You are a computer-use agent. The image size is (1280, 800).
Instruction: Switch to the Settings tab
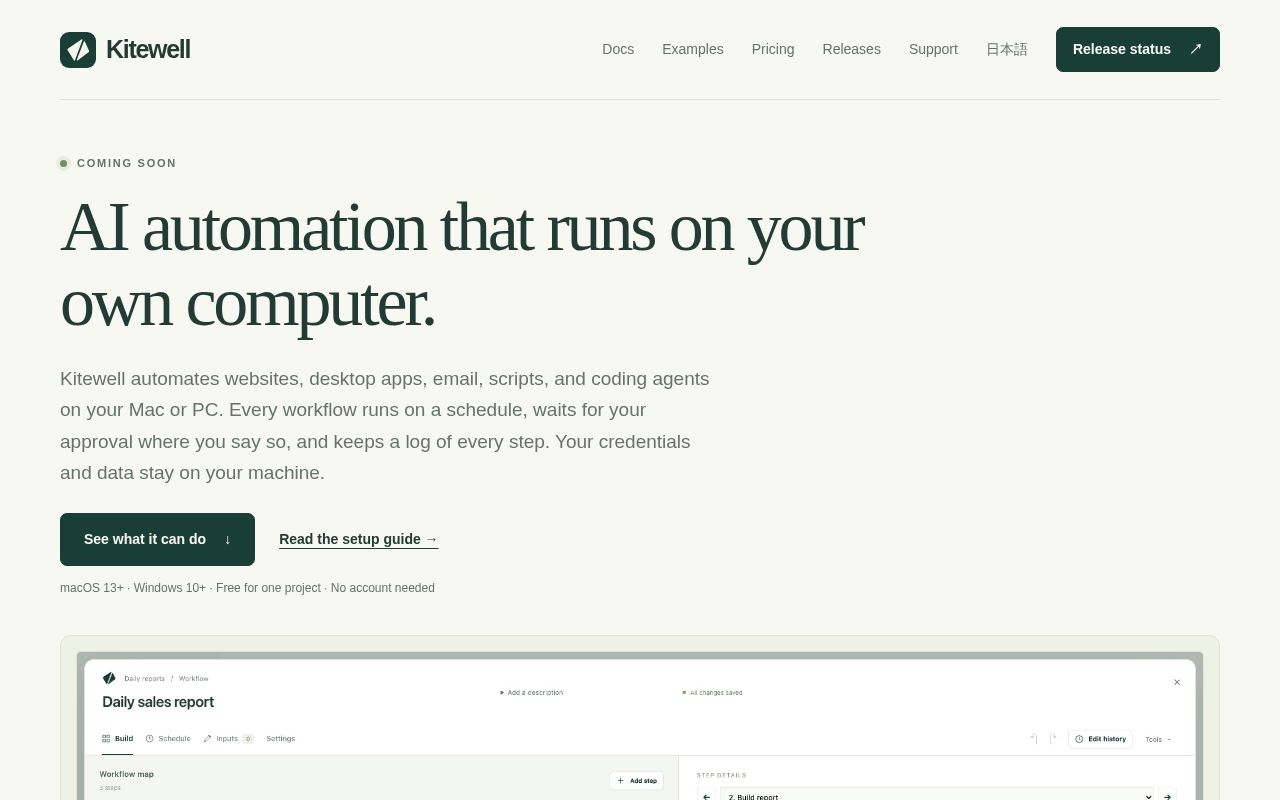pyautogui.click(x=281, y=739)
